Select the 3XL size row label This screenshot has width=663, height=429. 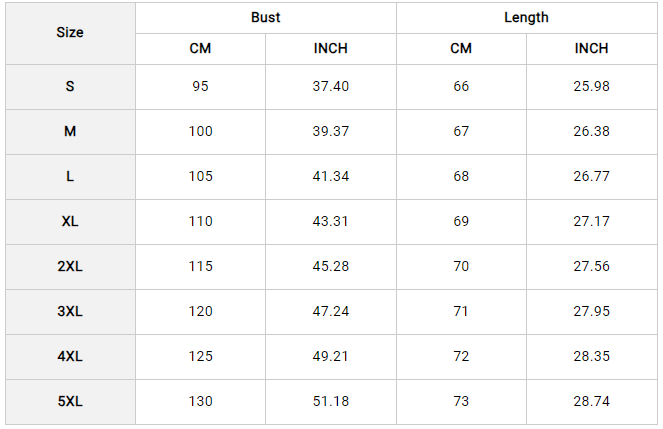click(x=70, y=312)
